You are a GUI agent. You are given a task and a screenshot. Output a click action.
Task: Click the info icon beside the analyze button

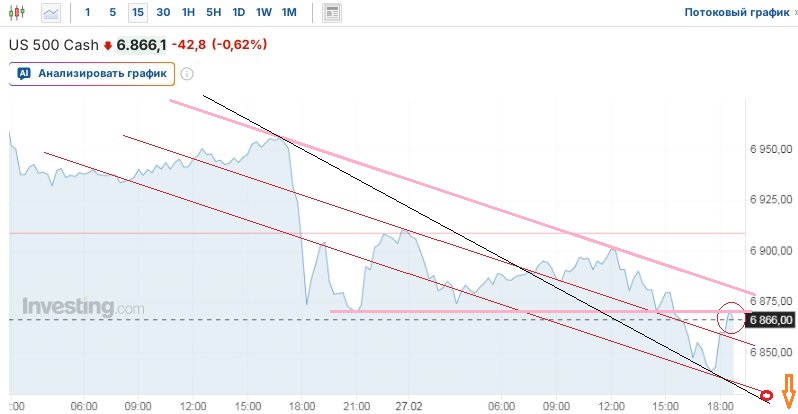187,73
